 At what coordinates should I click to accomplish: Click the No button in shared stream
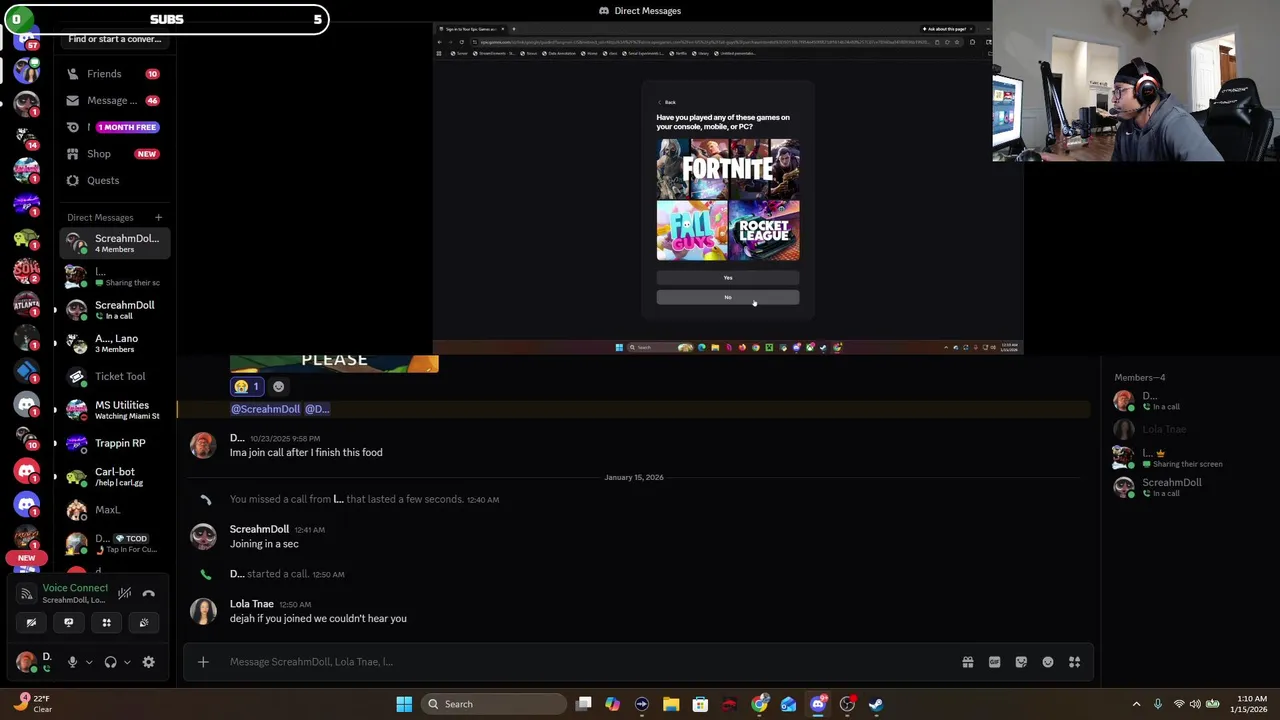click(728, 297)
